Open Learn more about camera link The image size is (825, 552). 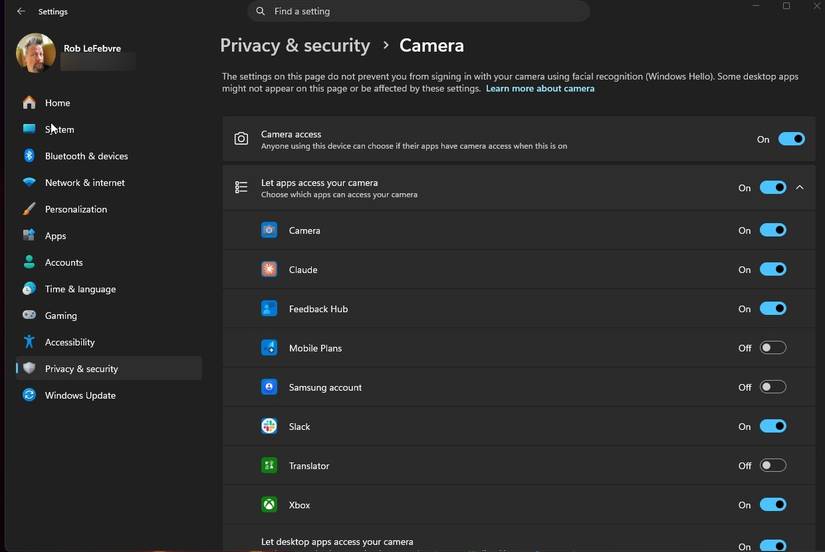click(540, 88)
